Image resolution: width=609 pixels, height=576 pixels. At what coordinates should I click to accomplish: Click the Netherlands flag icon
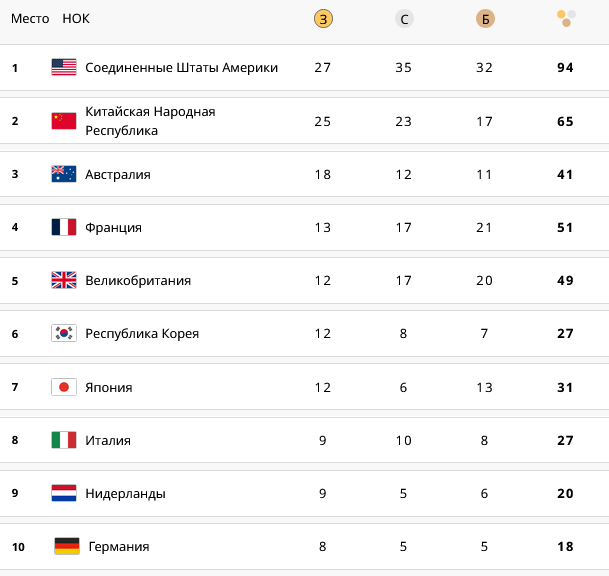click(x=64, y=493)
